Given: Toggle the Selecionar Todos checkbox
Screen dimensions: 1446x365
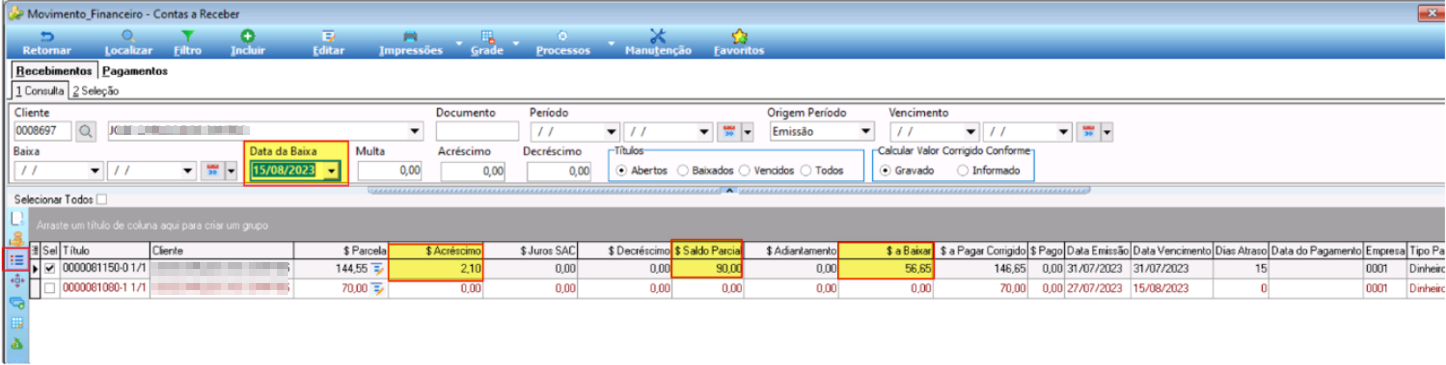Looking at the screenshot, I should pos(101,199).
